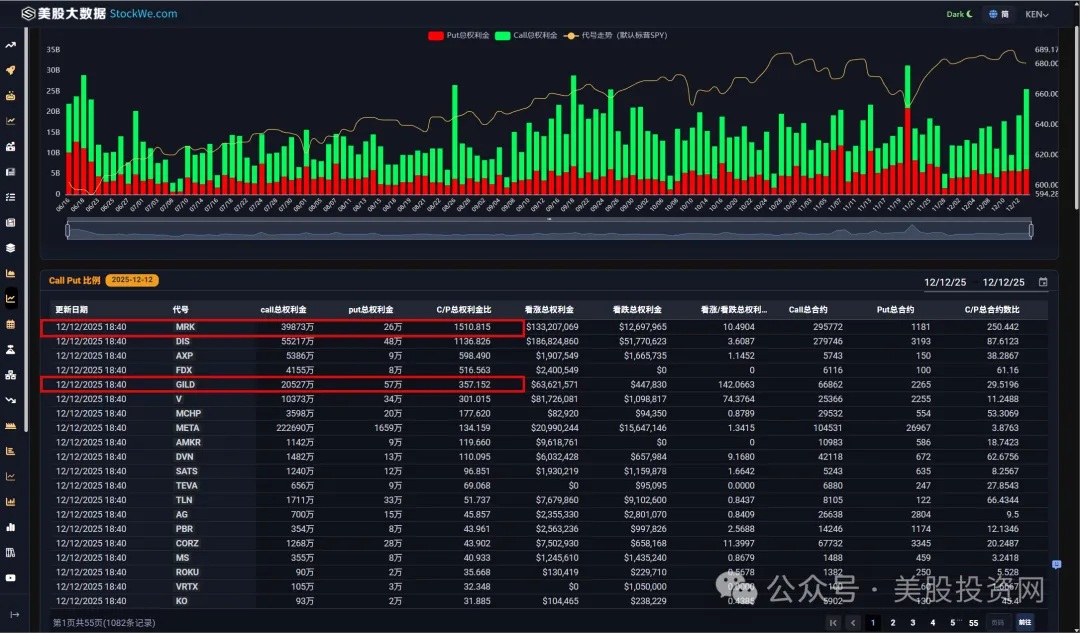Toggle the green Call总权利金 legend series

click(526, 35)
